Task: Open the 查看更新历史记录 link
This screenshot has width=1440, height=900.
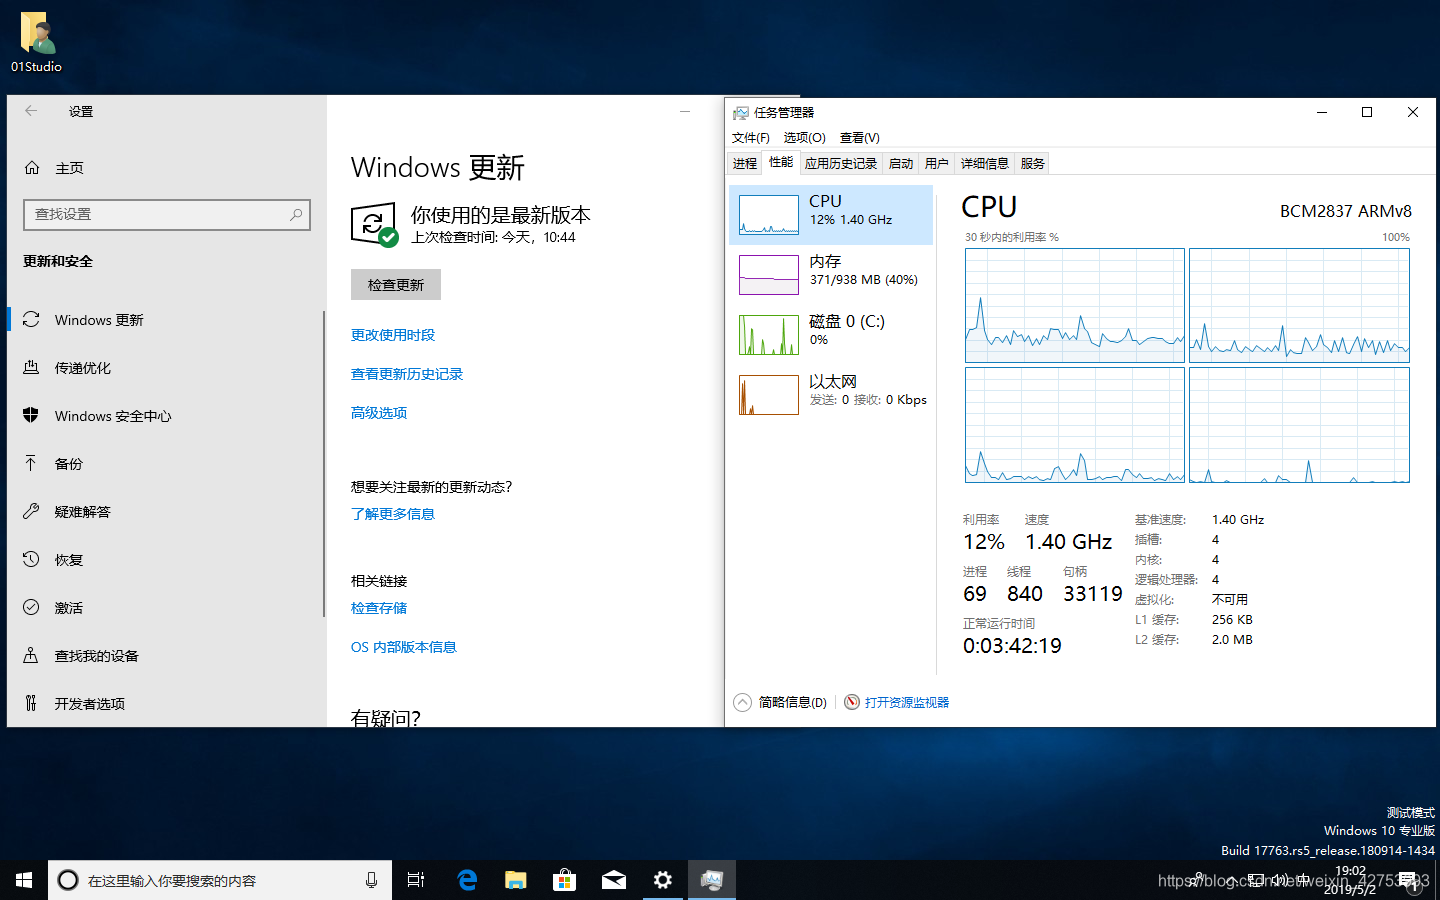Action: (407, 374)
